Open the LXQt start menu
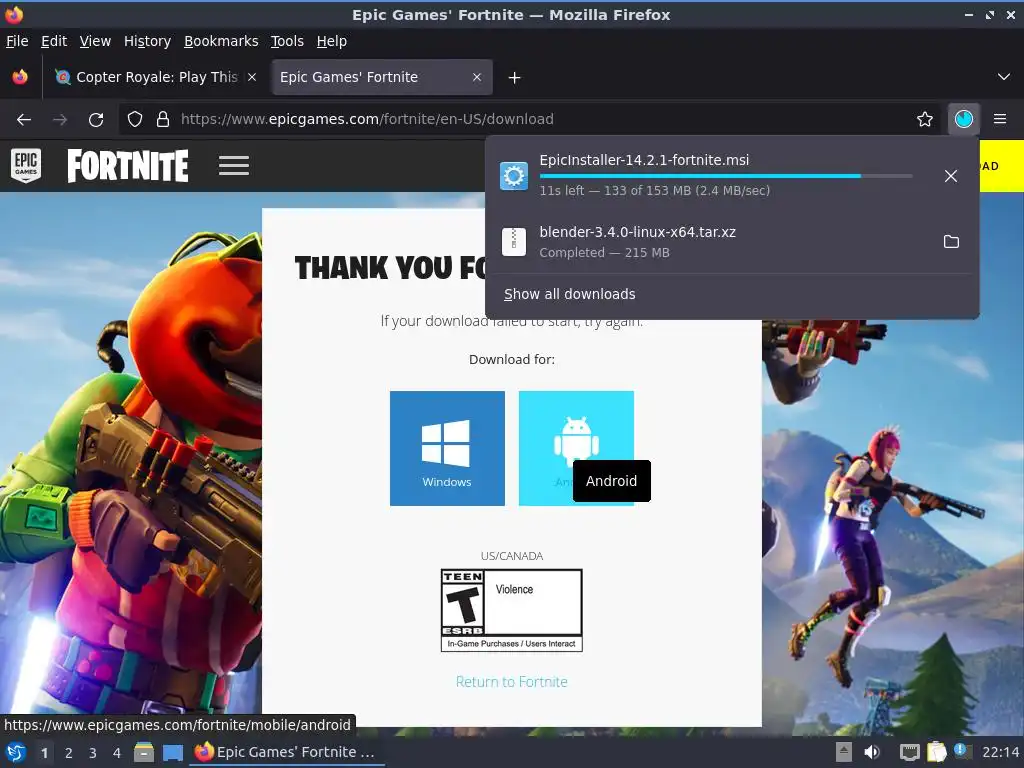This screenshot has height=768, width=1024. coord(16,752)
